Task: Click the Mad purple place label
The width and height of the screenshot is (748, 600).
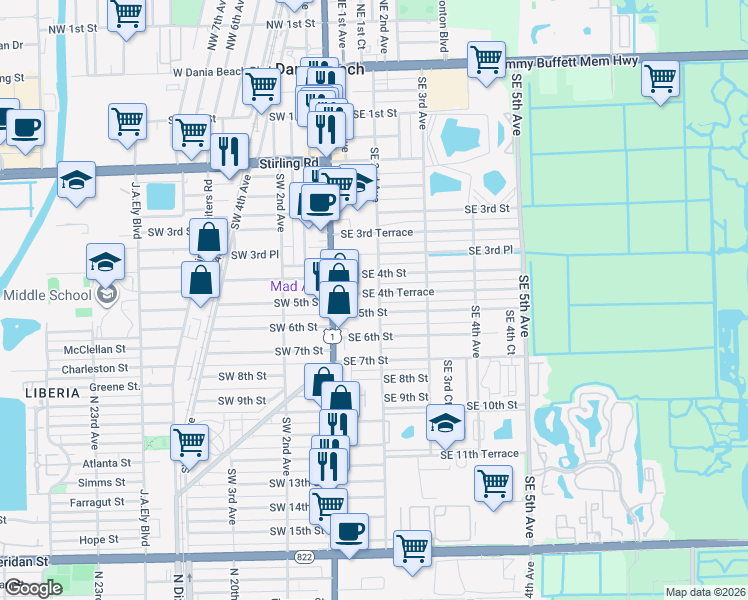Action: (284, 286)
